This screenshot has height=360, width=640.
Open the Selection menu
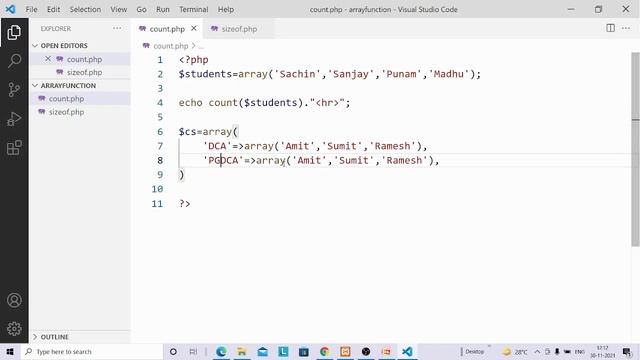click(85, 9)
